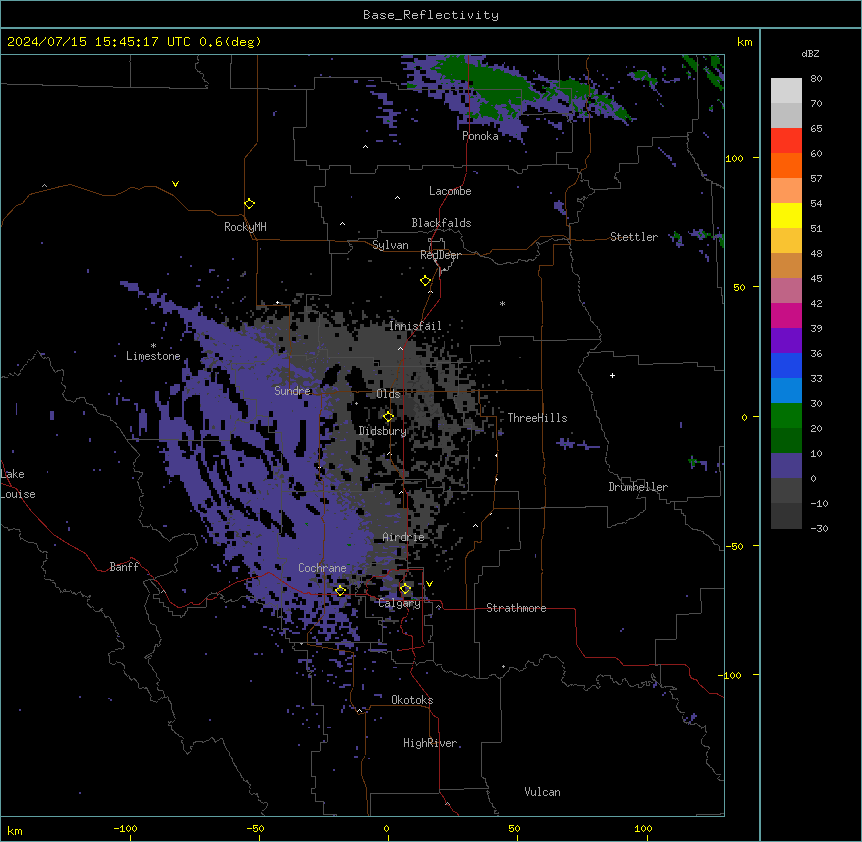Screen dimensions: 862x842
Task: Select the yellow diamond marker above Didsbury
Action: (388, 417)
